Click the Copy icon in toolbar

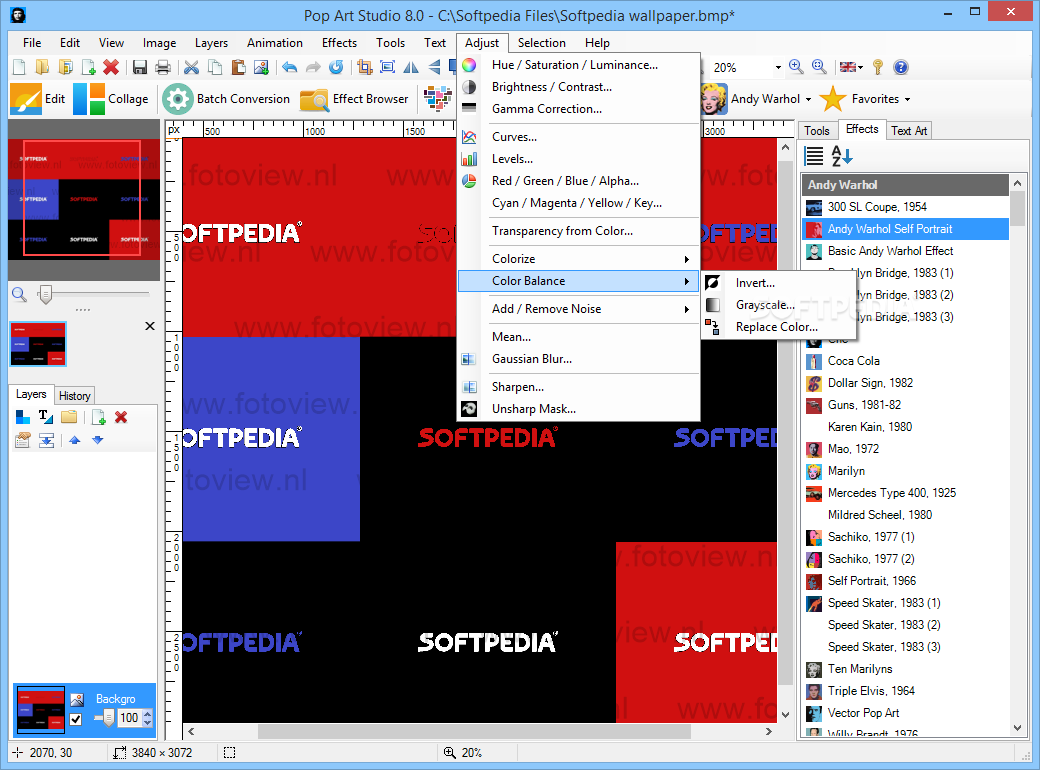point(215,67)
